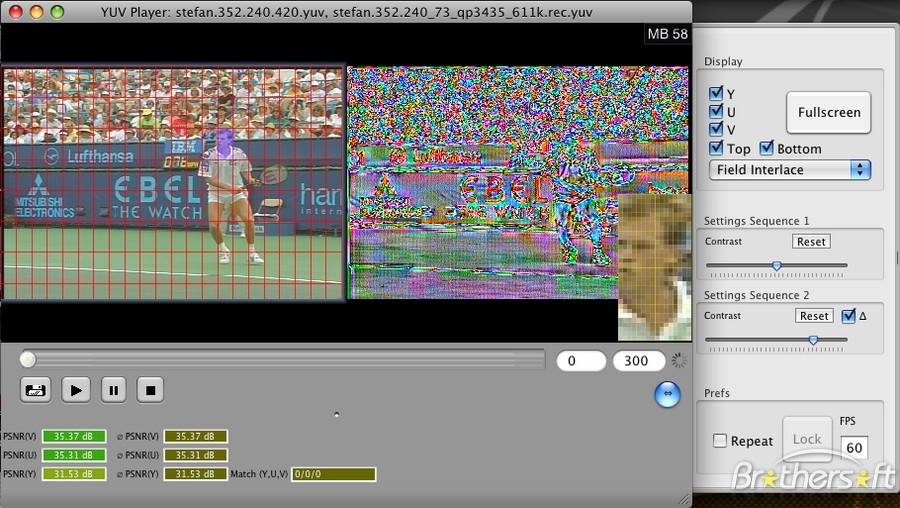Click the average ⌀ PSNR(V) value 35.37 dB
This screenshot has width=900, height=508.
tap(196, 436)
